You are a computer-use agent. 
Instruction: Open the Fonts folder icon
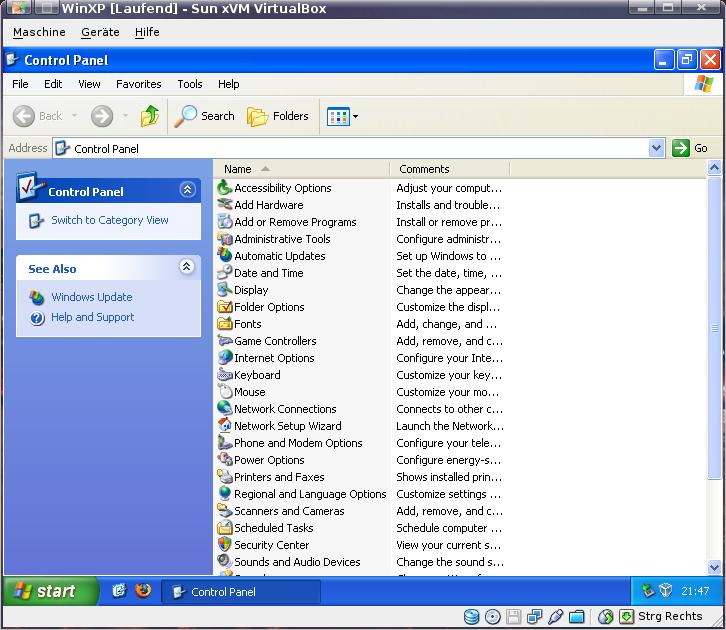coord(225,324)
